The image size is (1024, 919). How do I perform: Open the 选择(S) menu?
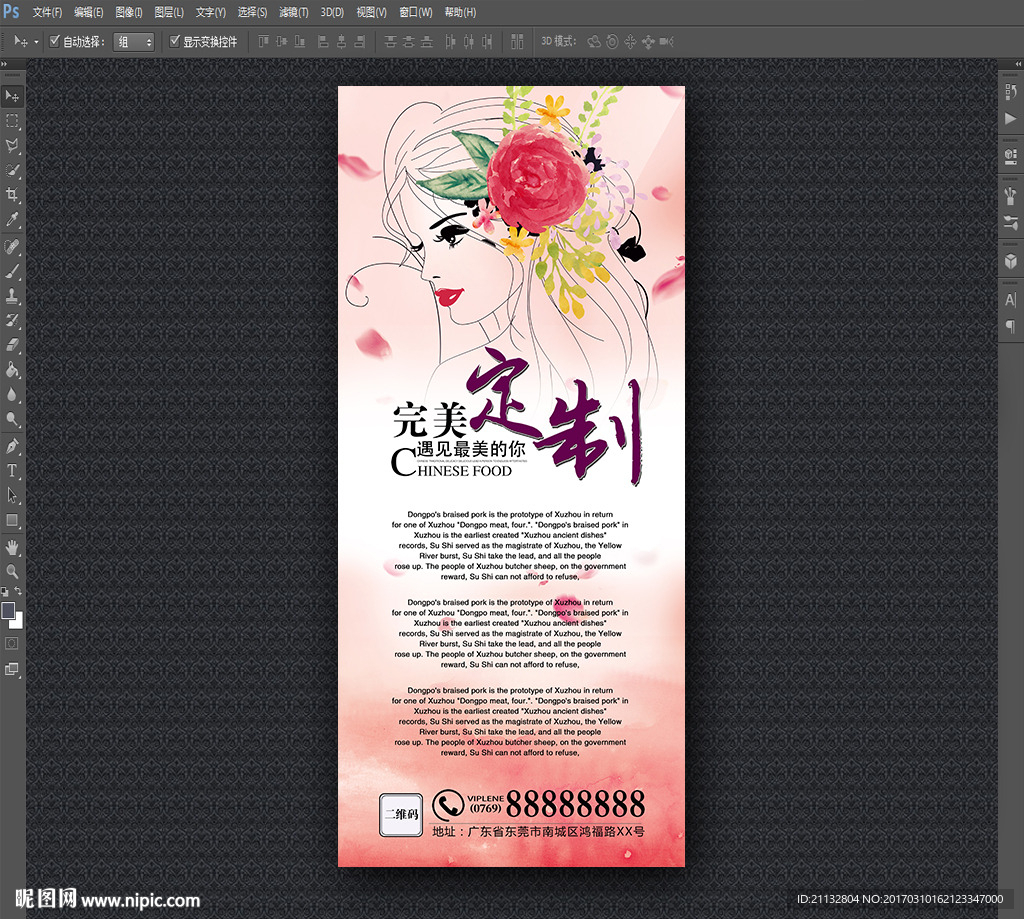(x=252, y=12)
